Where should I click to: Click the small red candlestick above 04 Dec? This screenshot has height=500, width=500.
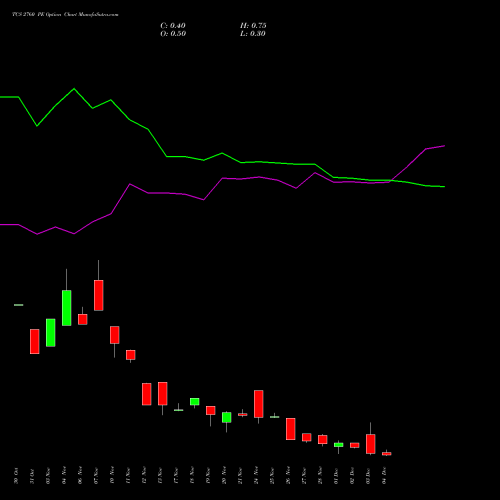(387, 453)
